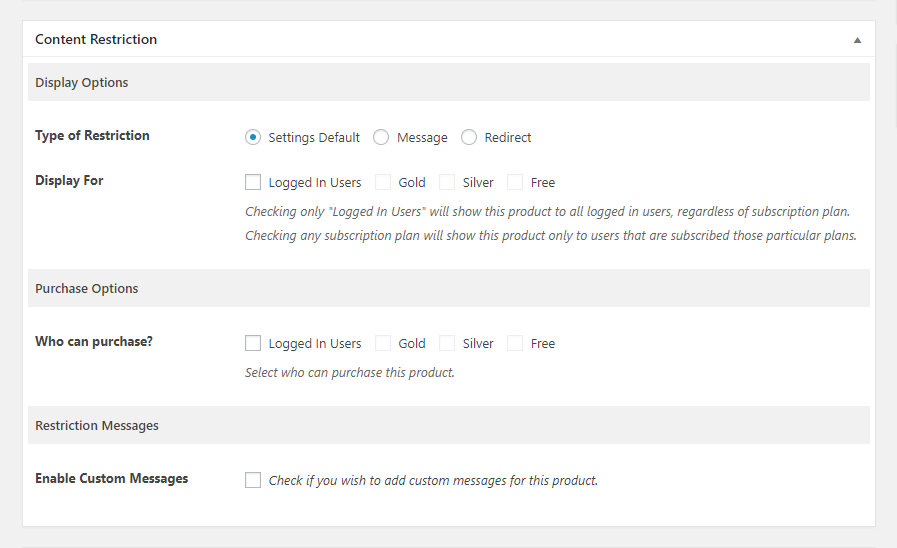The image size is (897, 548).
Task: Click the custom messages description text
Action: coord(433,481)
